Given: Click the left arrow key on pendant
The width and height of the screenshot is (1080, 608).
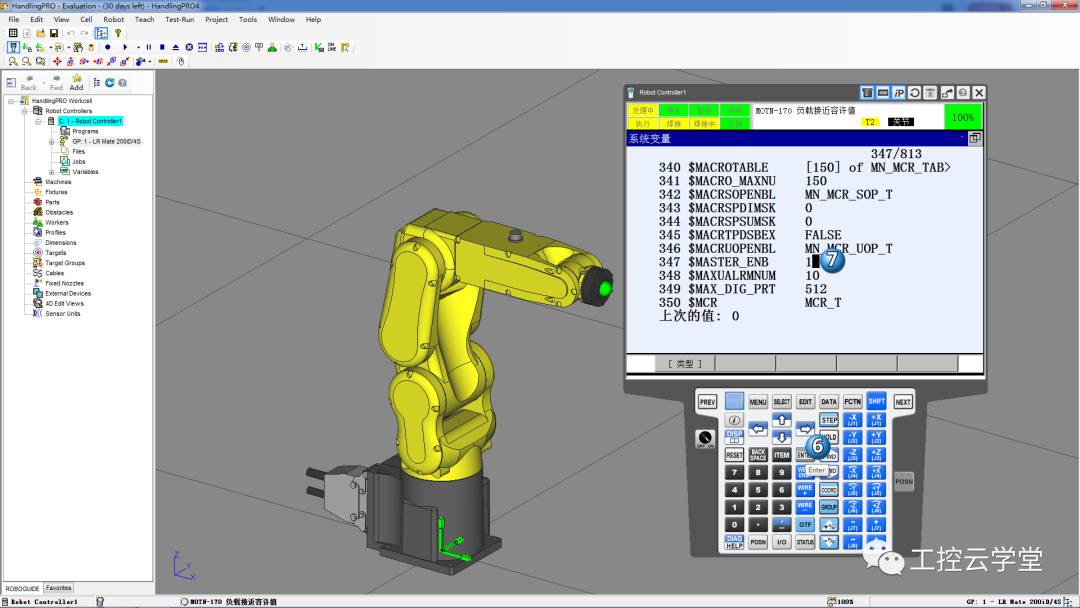Looking at the screenshot, I should (758, 429).
